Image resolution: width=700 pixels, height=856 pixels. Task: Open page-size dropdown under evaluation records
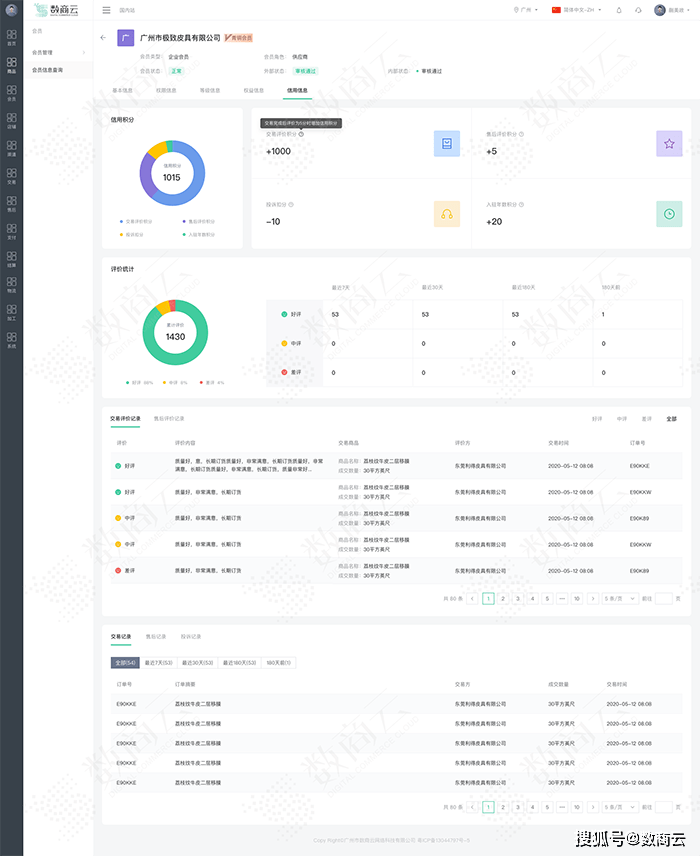619,599
